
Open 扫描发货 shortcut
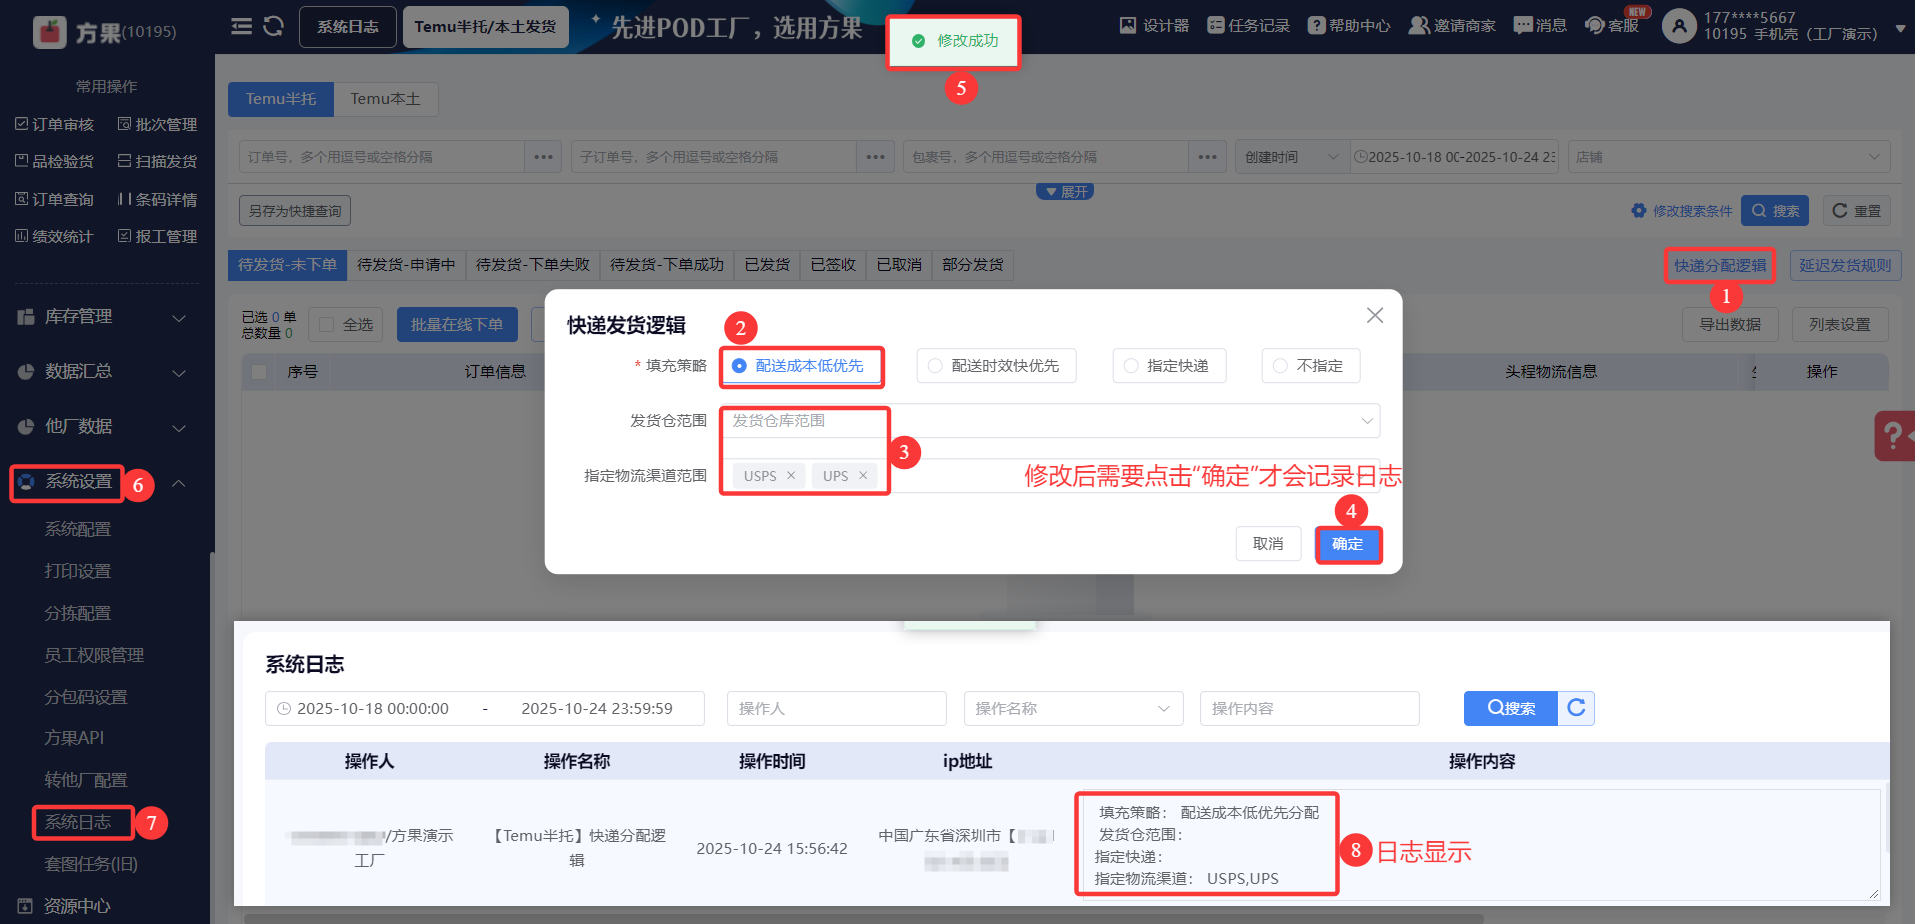pos(158,161)
